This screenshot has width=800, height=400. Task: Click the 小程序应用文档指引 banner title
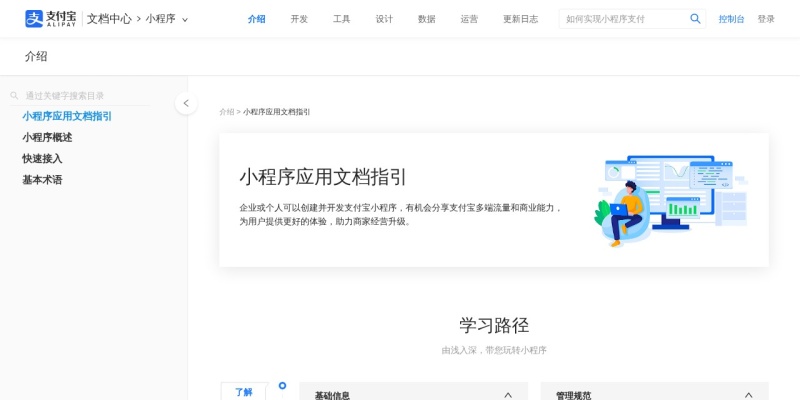click(x=323, y=177)
